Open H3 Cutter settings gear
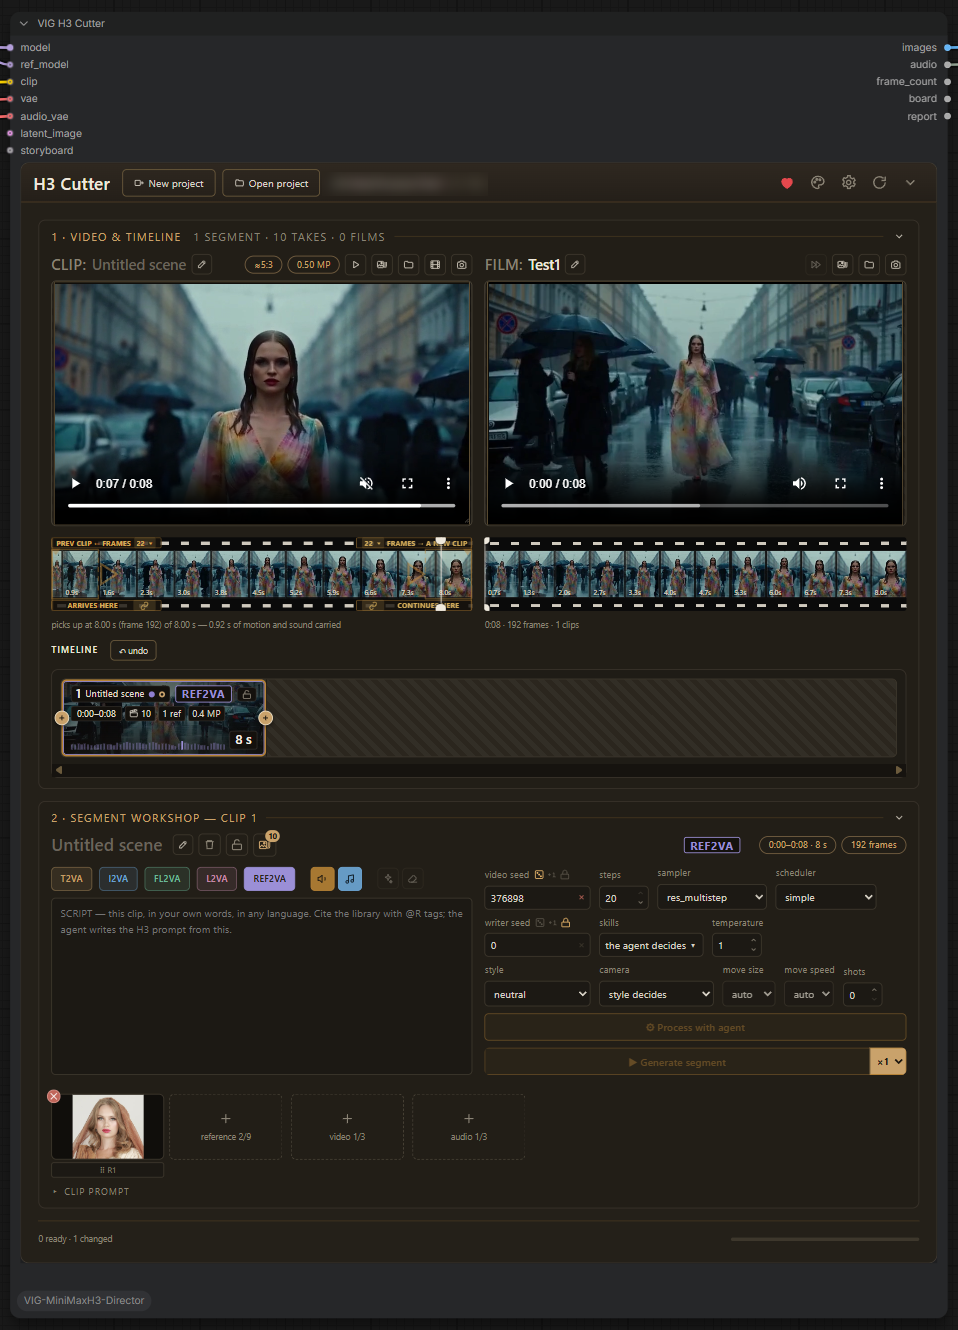Screen dimensions: 958x1330 [x=849, y=183]
